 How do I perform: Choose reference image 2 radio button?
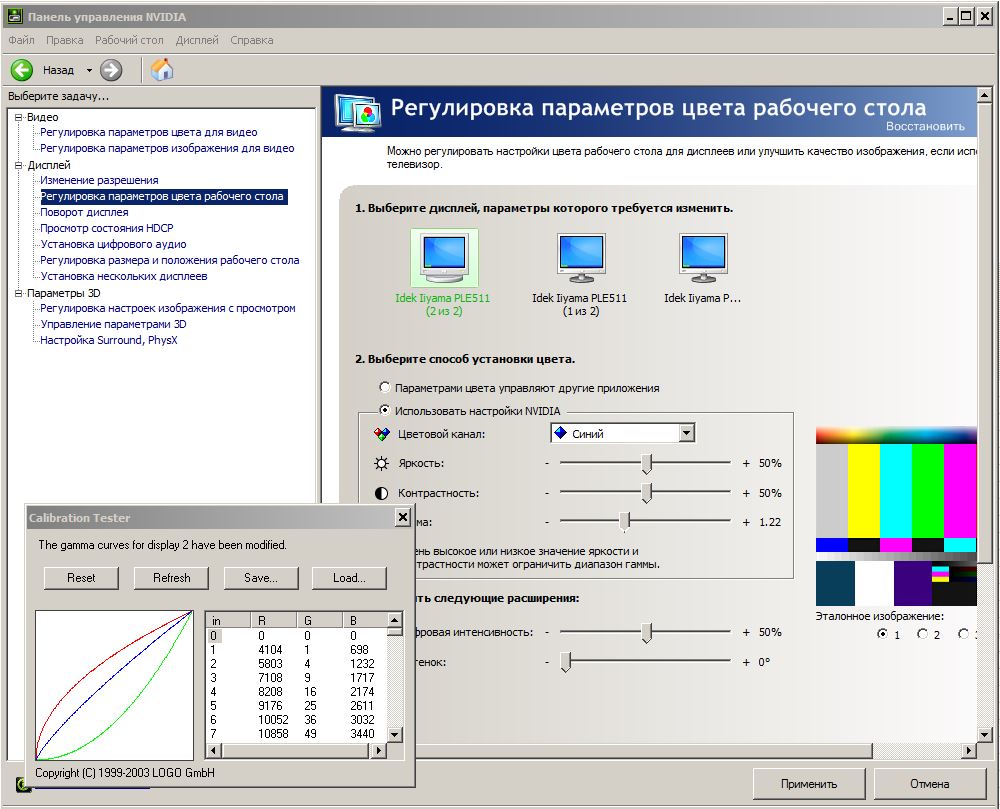click(922, 634)
